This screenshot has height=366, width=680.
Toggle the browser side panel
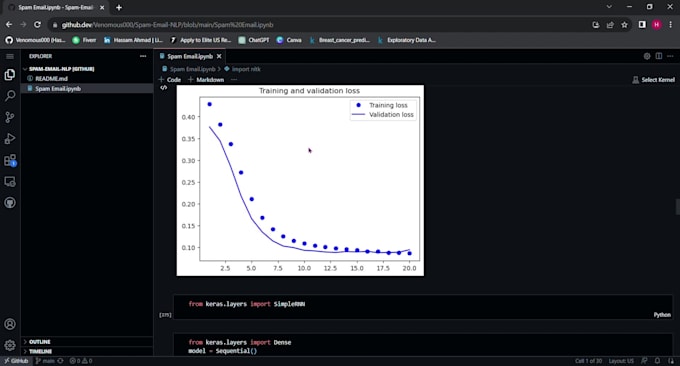[x=642, y=25]
